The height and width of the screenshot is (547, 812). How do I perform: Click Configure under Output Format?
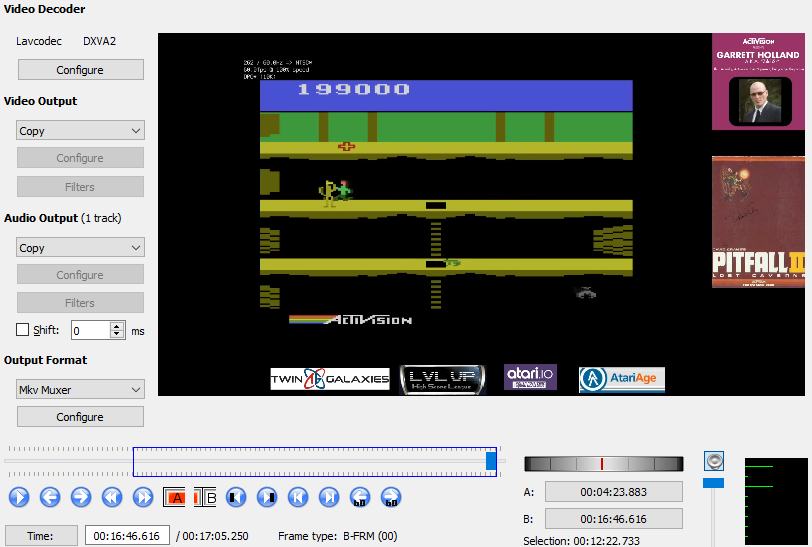(x=80, y=416)
